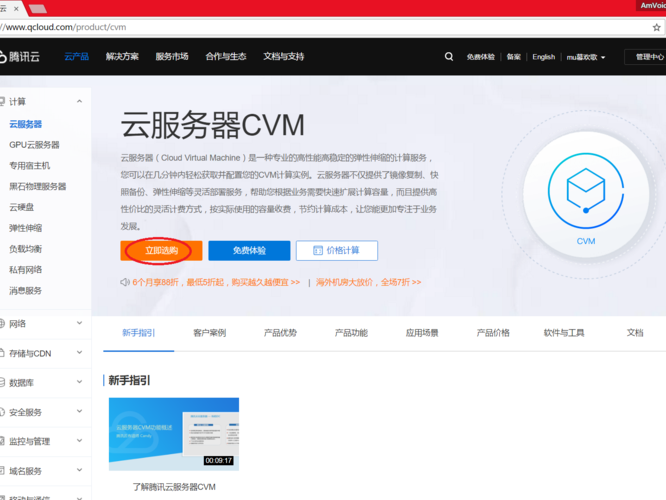This screenshot has width=666, height=500.
Task: Click the blue 免费体验 button
Action: point(249,251)
